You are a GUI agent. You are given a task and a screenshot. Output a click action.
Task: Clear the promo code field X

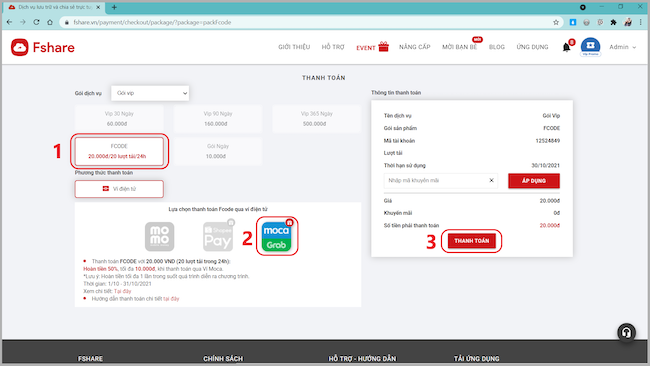491,180
